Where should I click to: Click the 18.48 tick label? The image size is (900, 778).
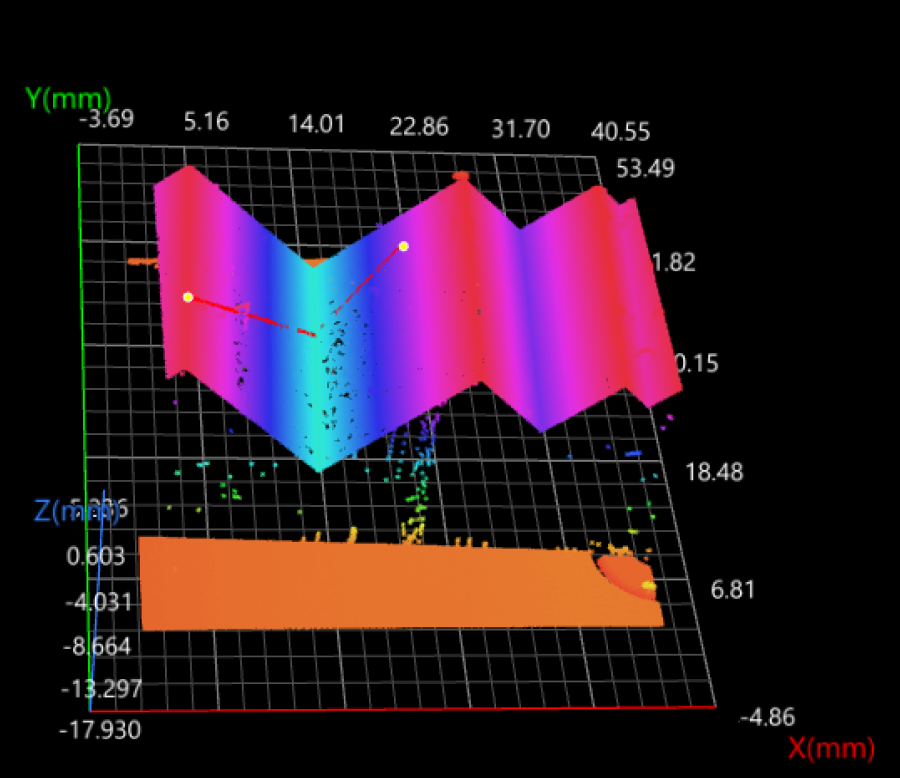point(715,472)
